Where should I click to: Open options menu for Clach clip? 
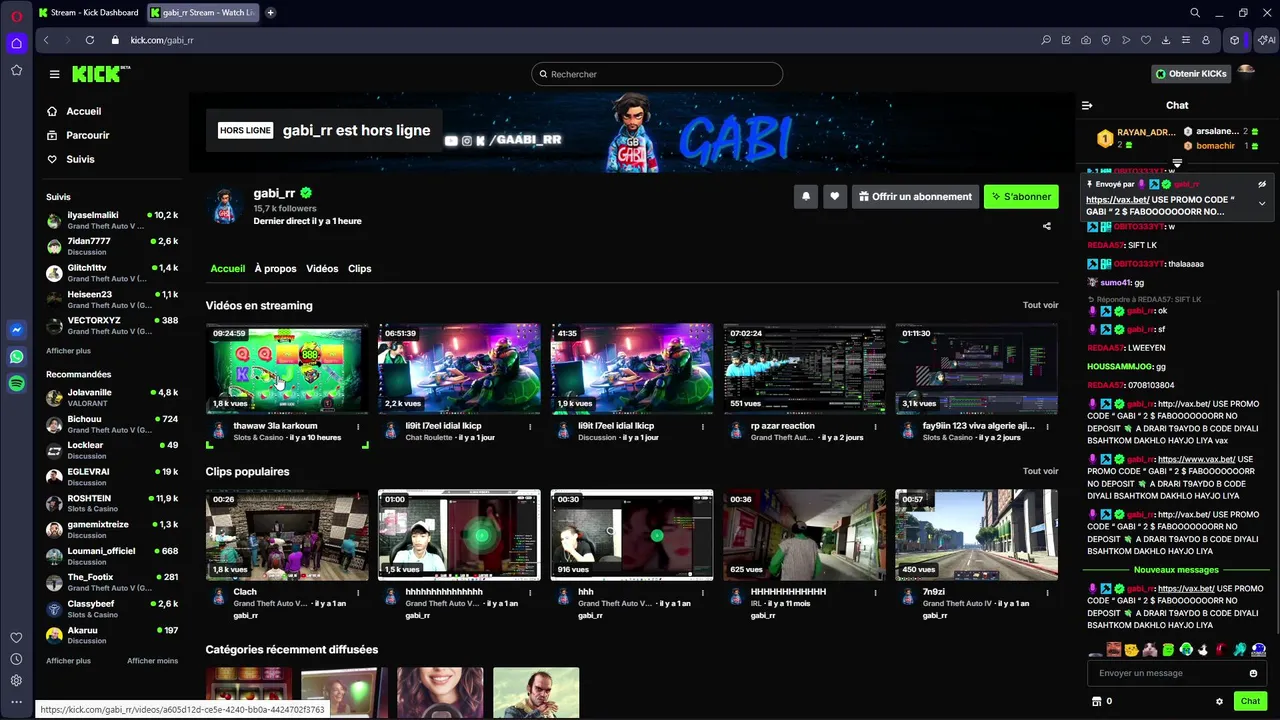coord(358,593)
